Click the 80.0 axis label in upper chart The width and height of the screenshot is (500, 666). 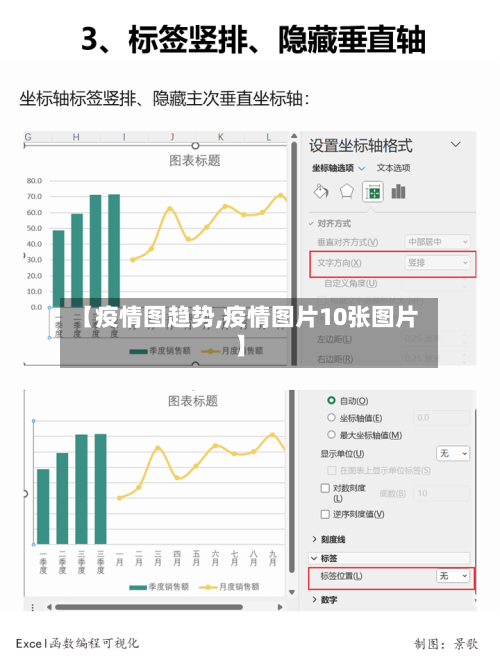(x=34, y=181)
